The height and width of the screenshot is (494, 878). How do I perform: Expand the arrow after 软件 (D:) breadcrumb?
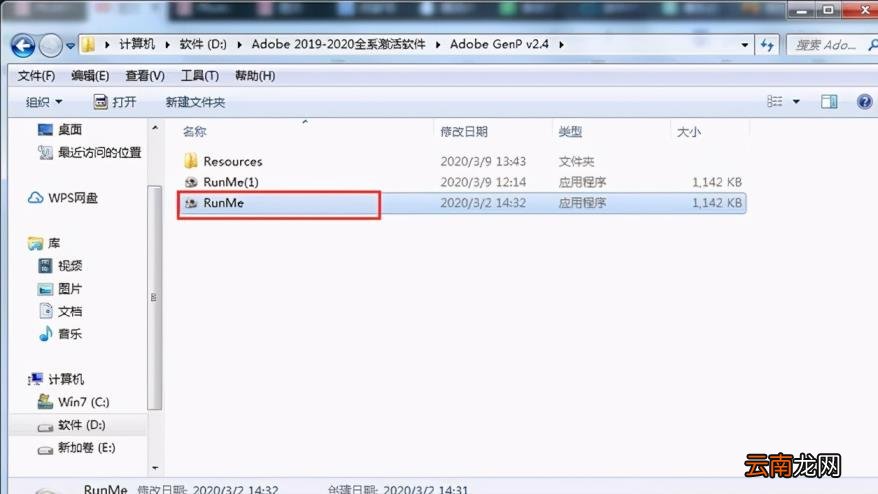pos(239,44)
